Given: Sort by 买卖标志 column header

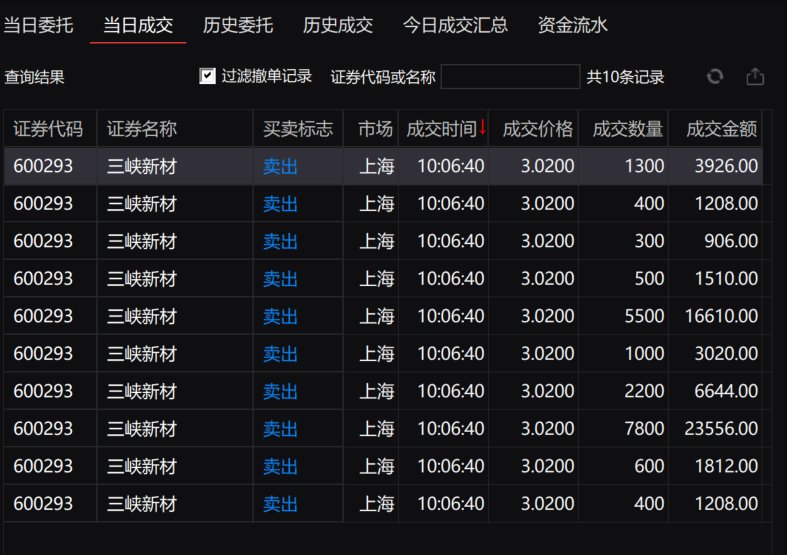Looking at the screenshot, I should (298, 129).
